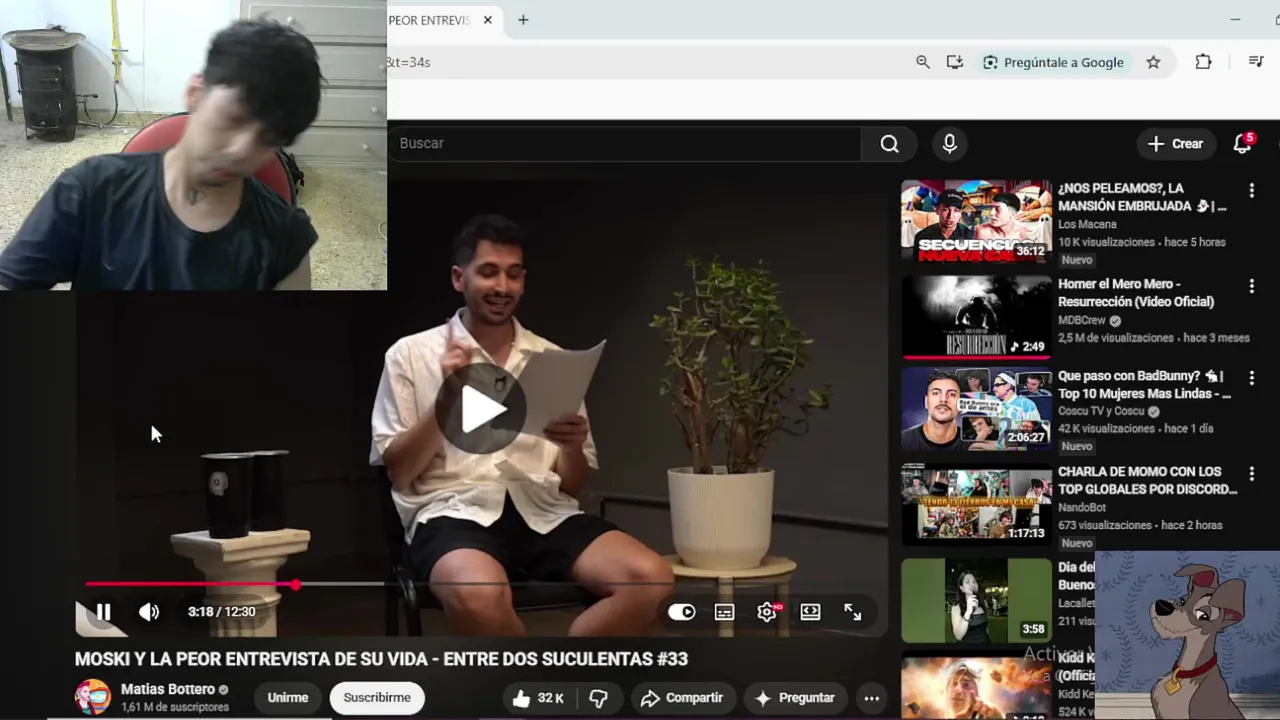The height and width of the screenshot is (720, 1280).
Task: Open the Matias Bottero channel name link
Action: pyautogui.click(x=167, y=689)
